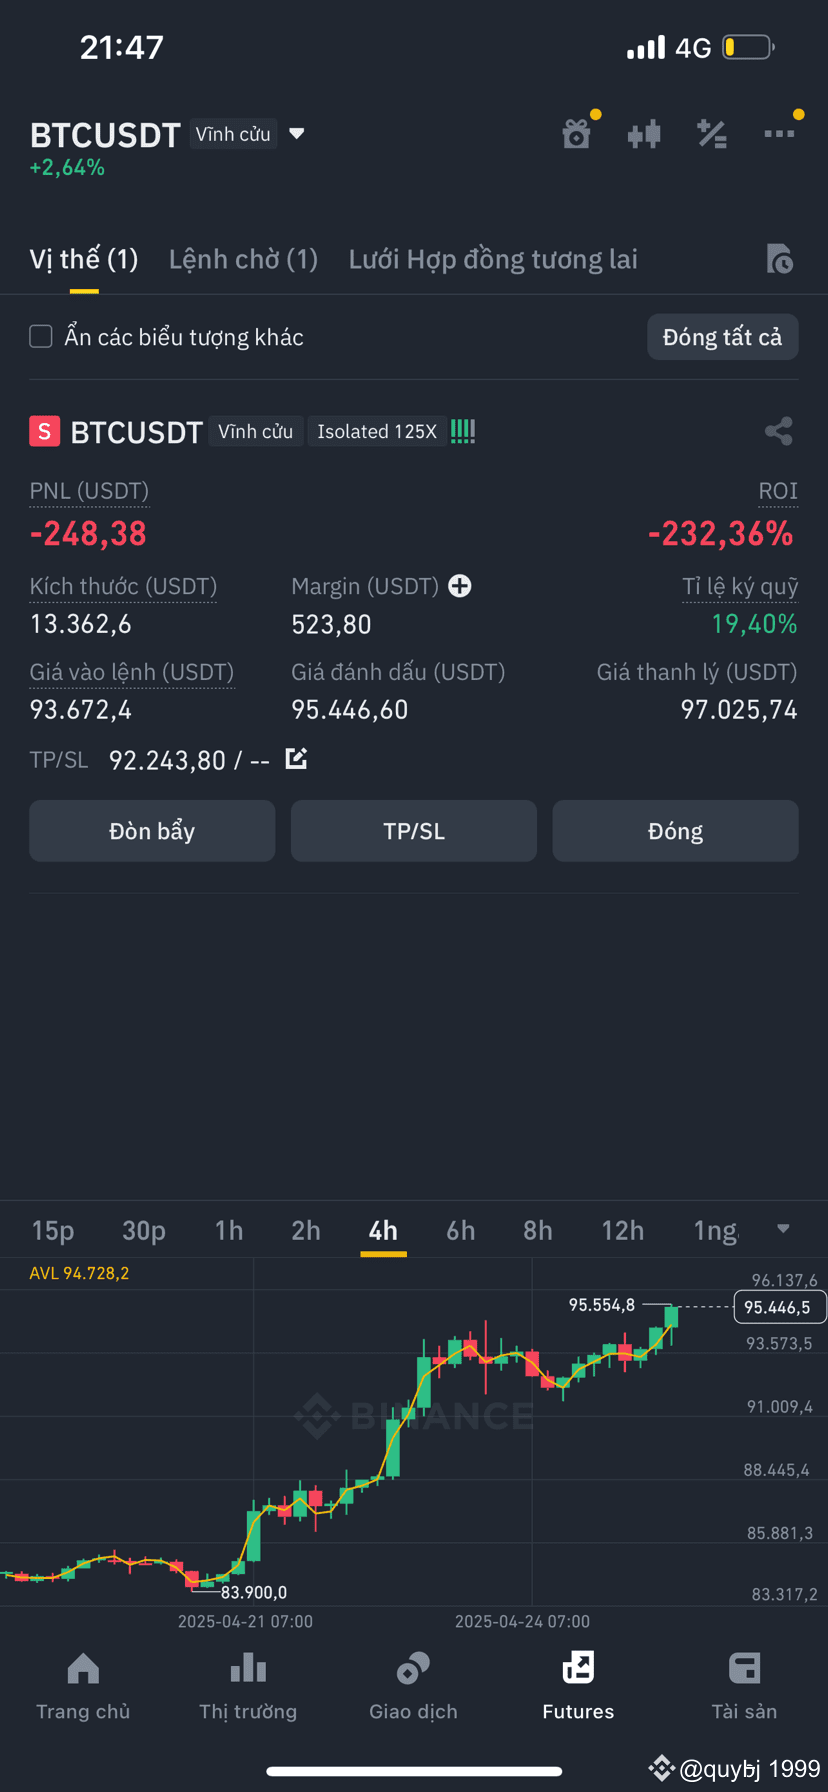Select the 1h chart timeframe

click(229, 1230)
